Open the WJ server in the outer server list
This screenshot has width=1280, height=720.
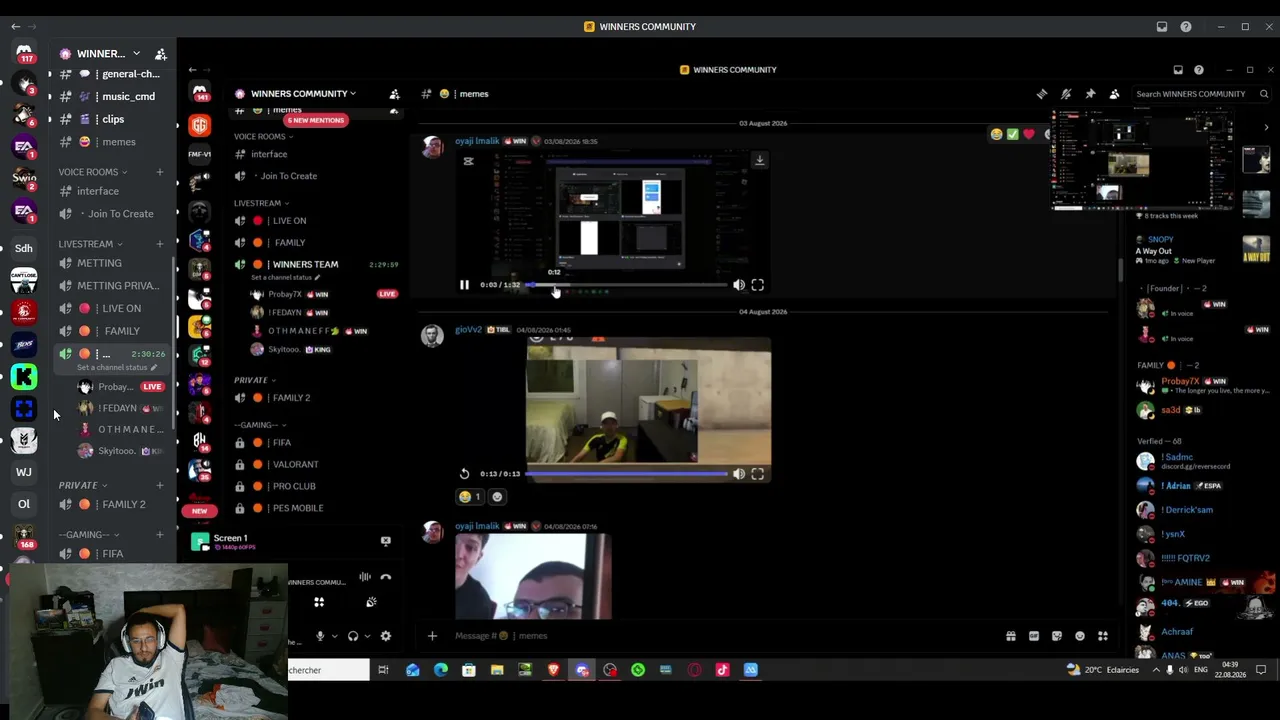tap(24, 472)
